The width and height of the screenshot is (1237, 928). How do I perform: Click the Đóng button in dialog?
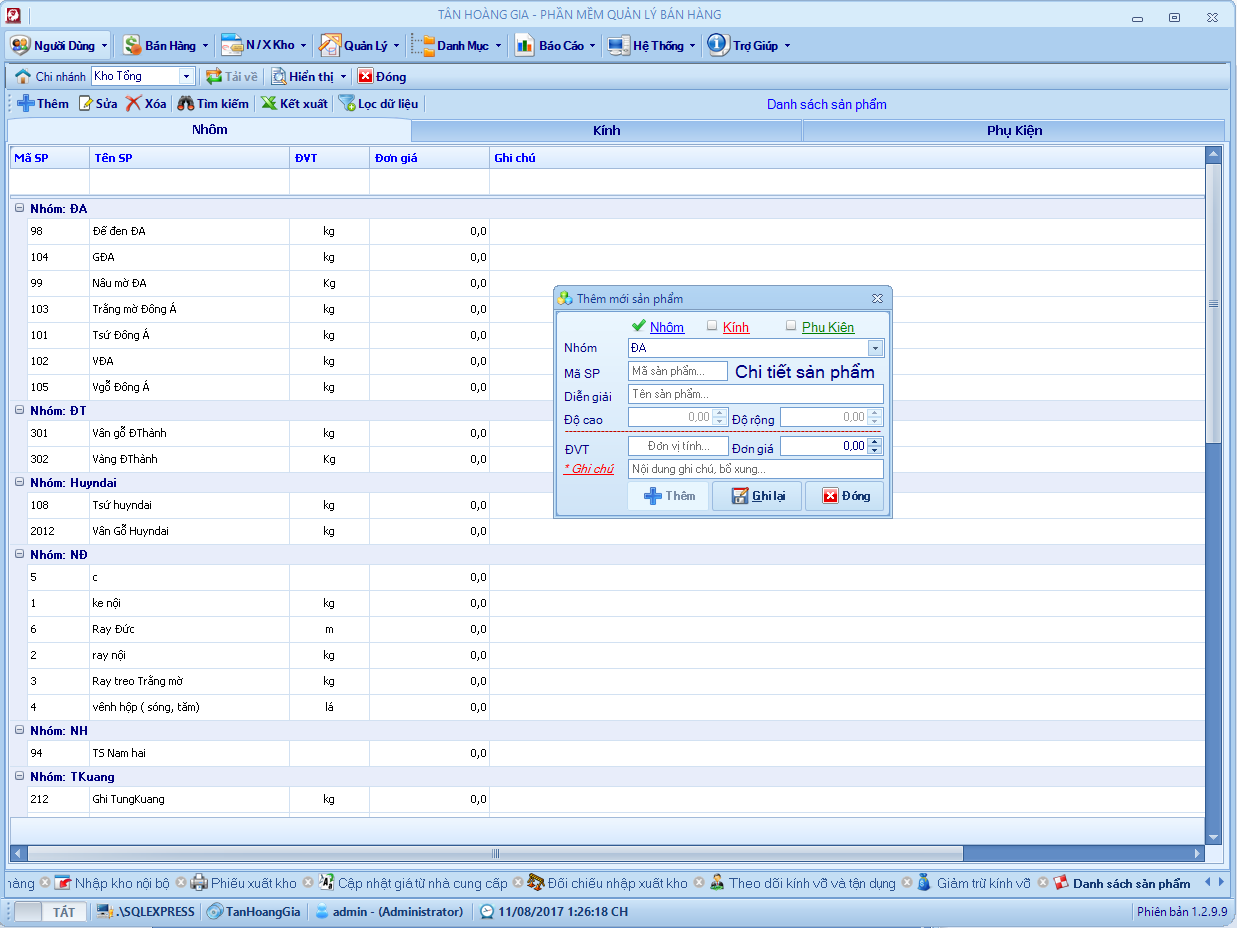845,496
